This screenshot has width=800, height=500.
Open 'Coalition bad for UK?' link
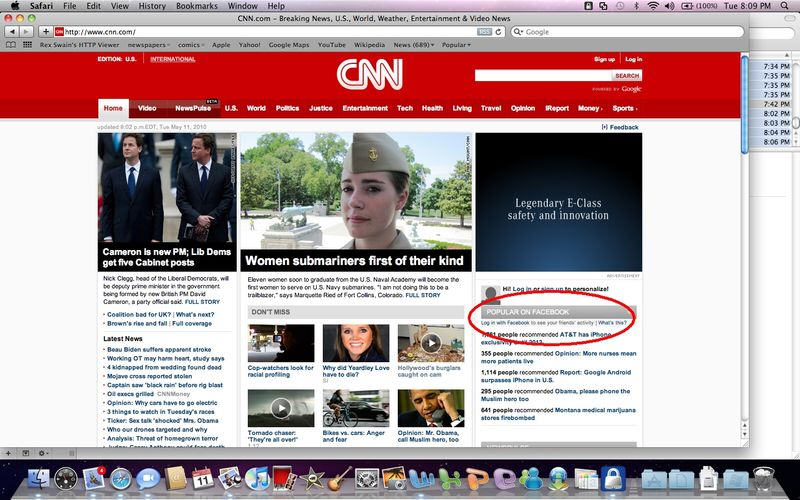click(x=139, y=314)
